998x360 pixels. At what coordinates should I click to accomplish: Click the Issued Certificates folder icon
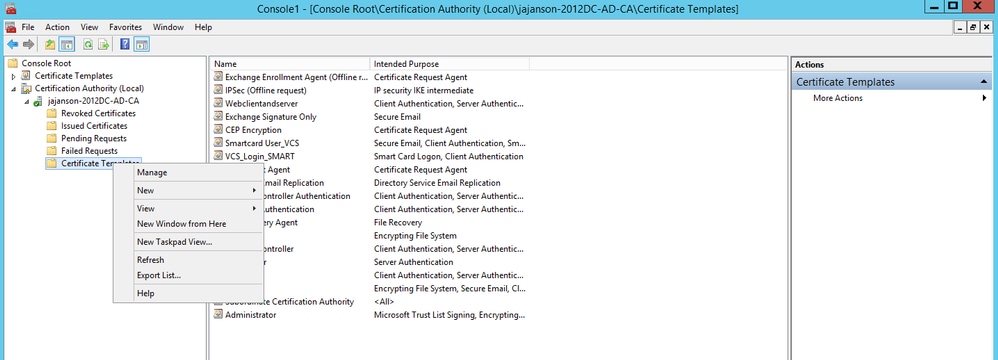[x=52, y=126]
